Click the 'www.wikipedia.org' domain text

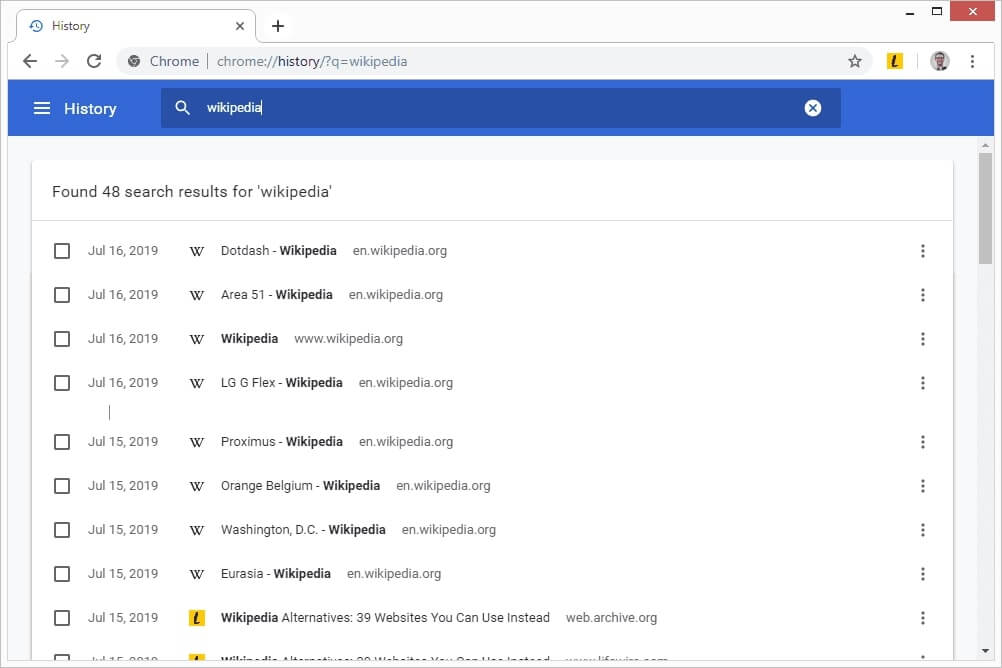pyautogui.click(x=348, y=339)
